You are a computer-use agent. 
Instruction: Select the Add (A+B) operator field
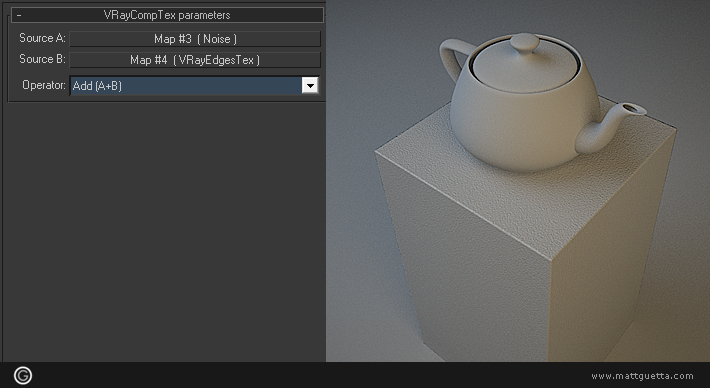pos(186,86)
